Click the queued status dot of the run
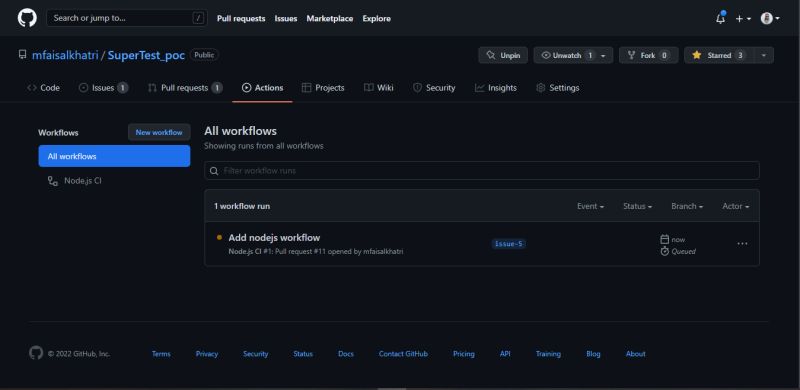800x390 pixels. point(219,237)
